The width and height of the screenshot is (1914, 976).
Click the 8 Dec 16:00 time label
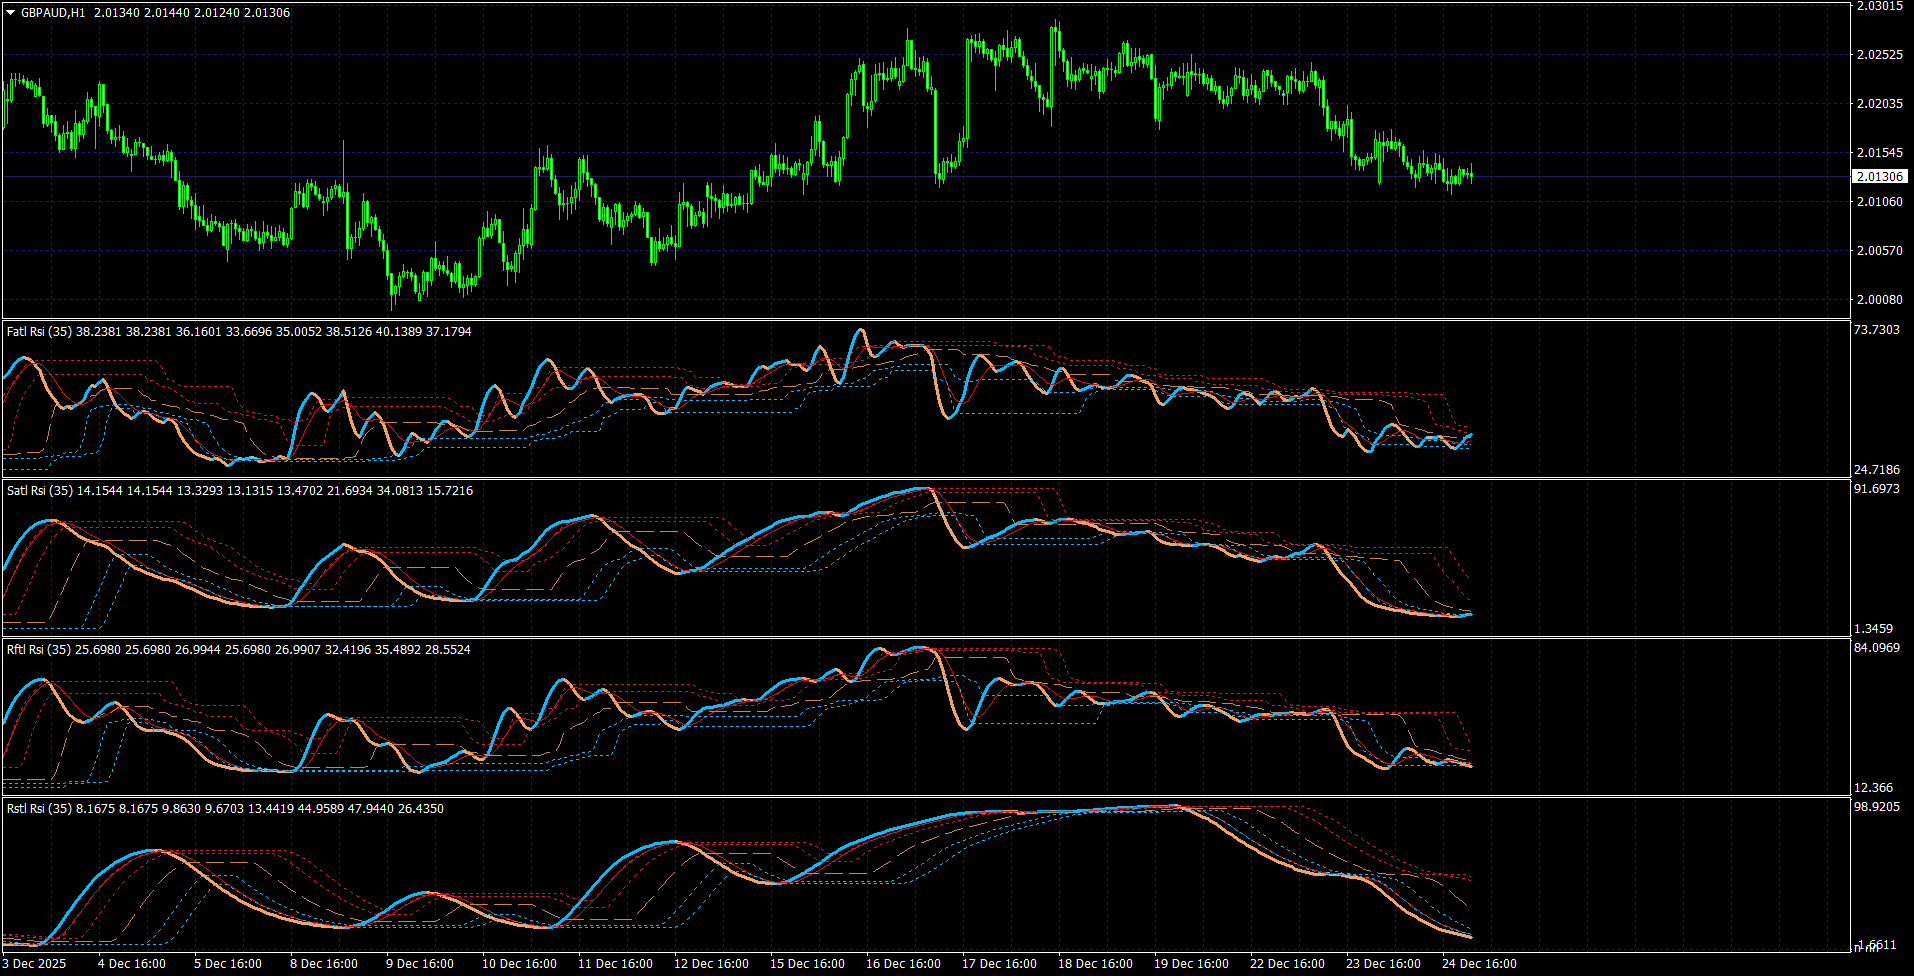(x=324, y=964)
